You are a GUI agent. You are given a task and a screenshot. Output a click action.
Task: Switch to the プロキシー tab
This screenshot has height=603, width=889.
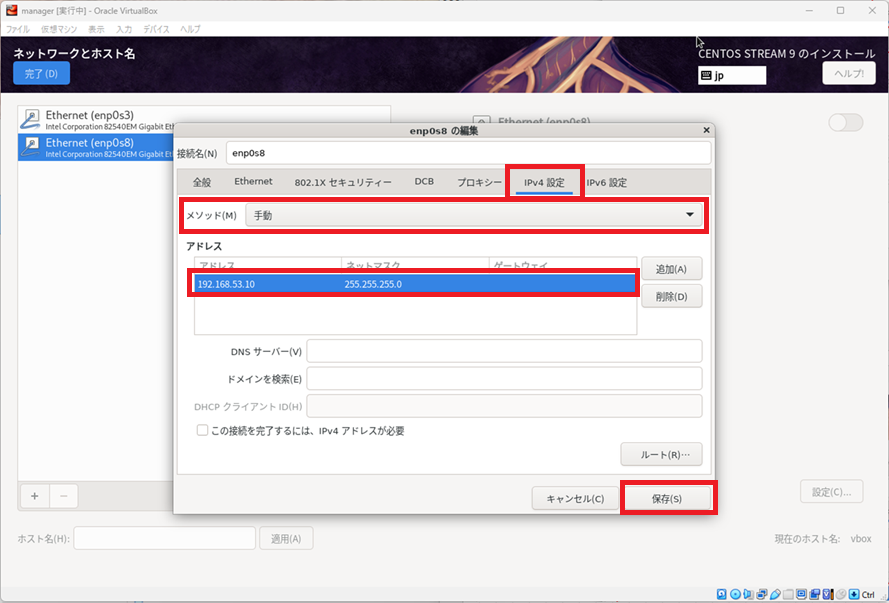pos(479,182)
